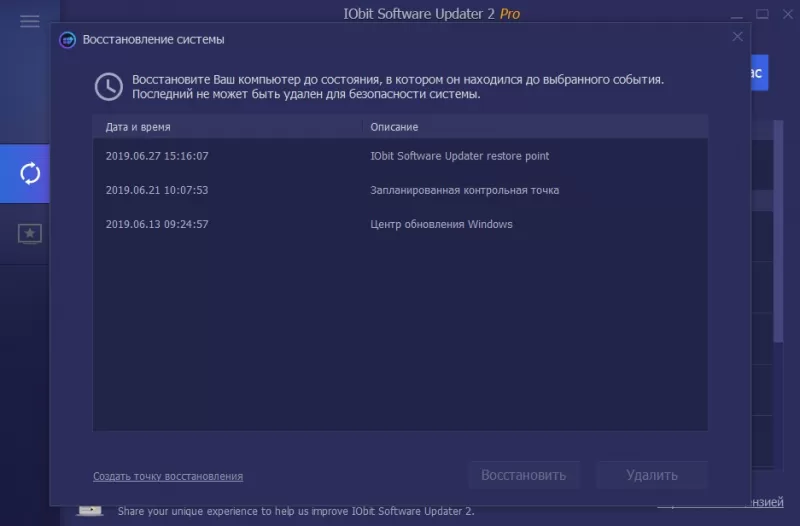Click 'Запланированная контрольная точка' description

[x=464, y=190]
